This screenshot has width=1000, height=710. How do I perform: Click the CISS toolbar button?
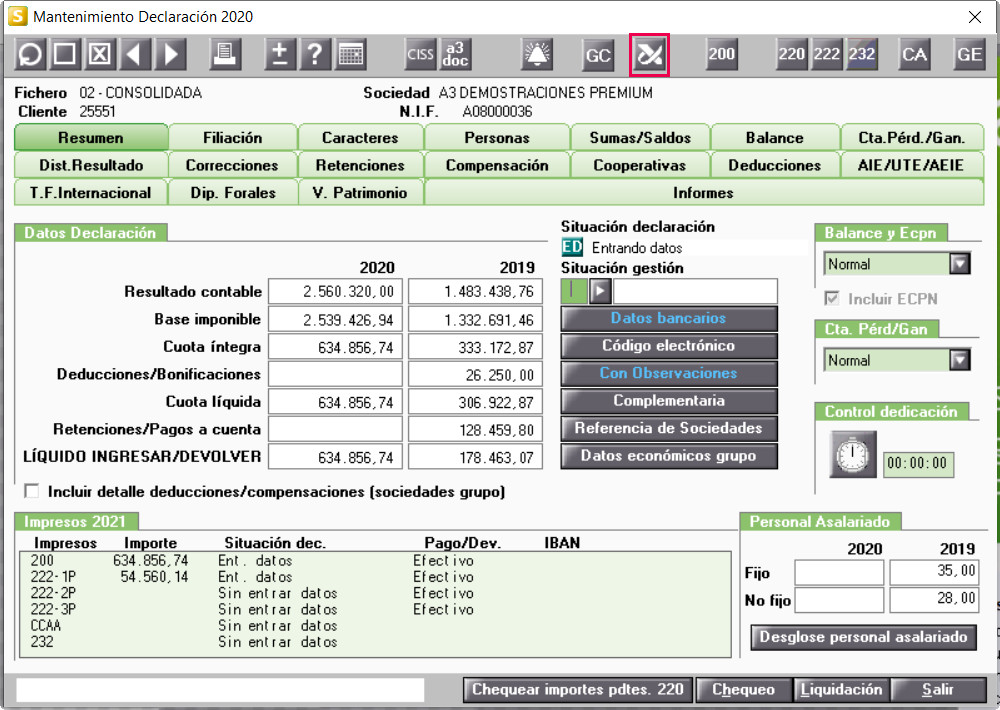click(x=420, y=55)
